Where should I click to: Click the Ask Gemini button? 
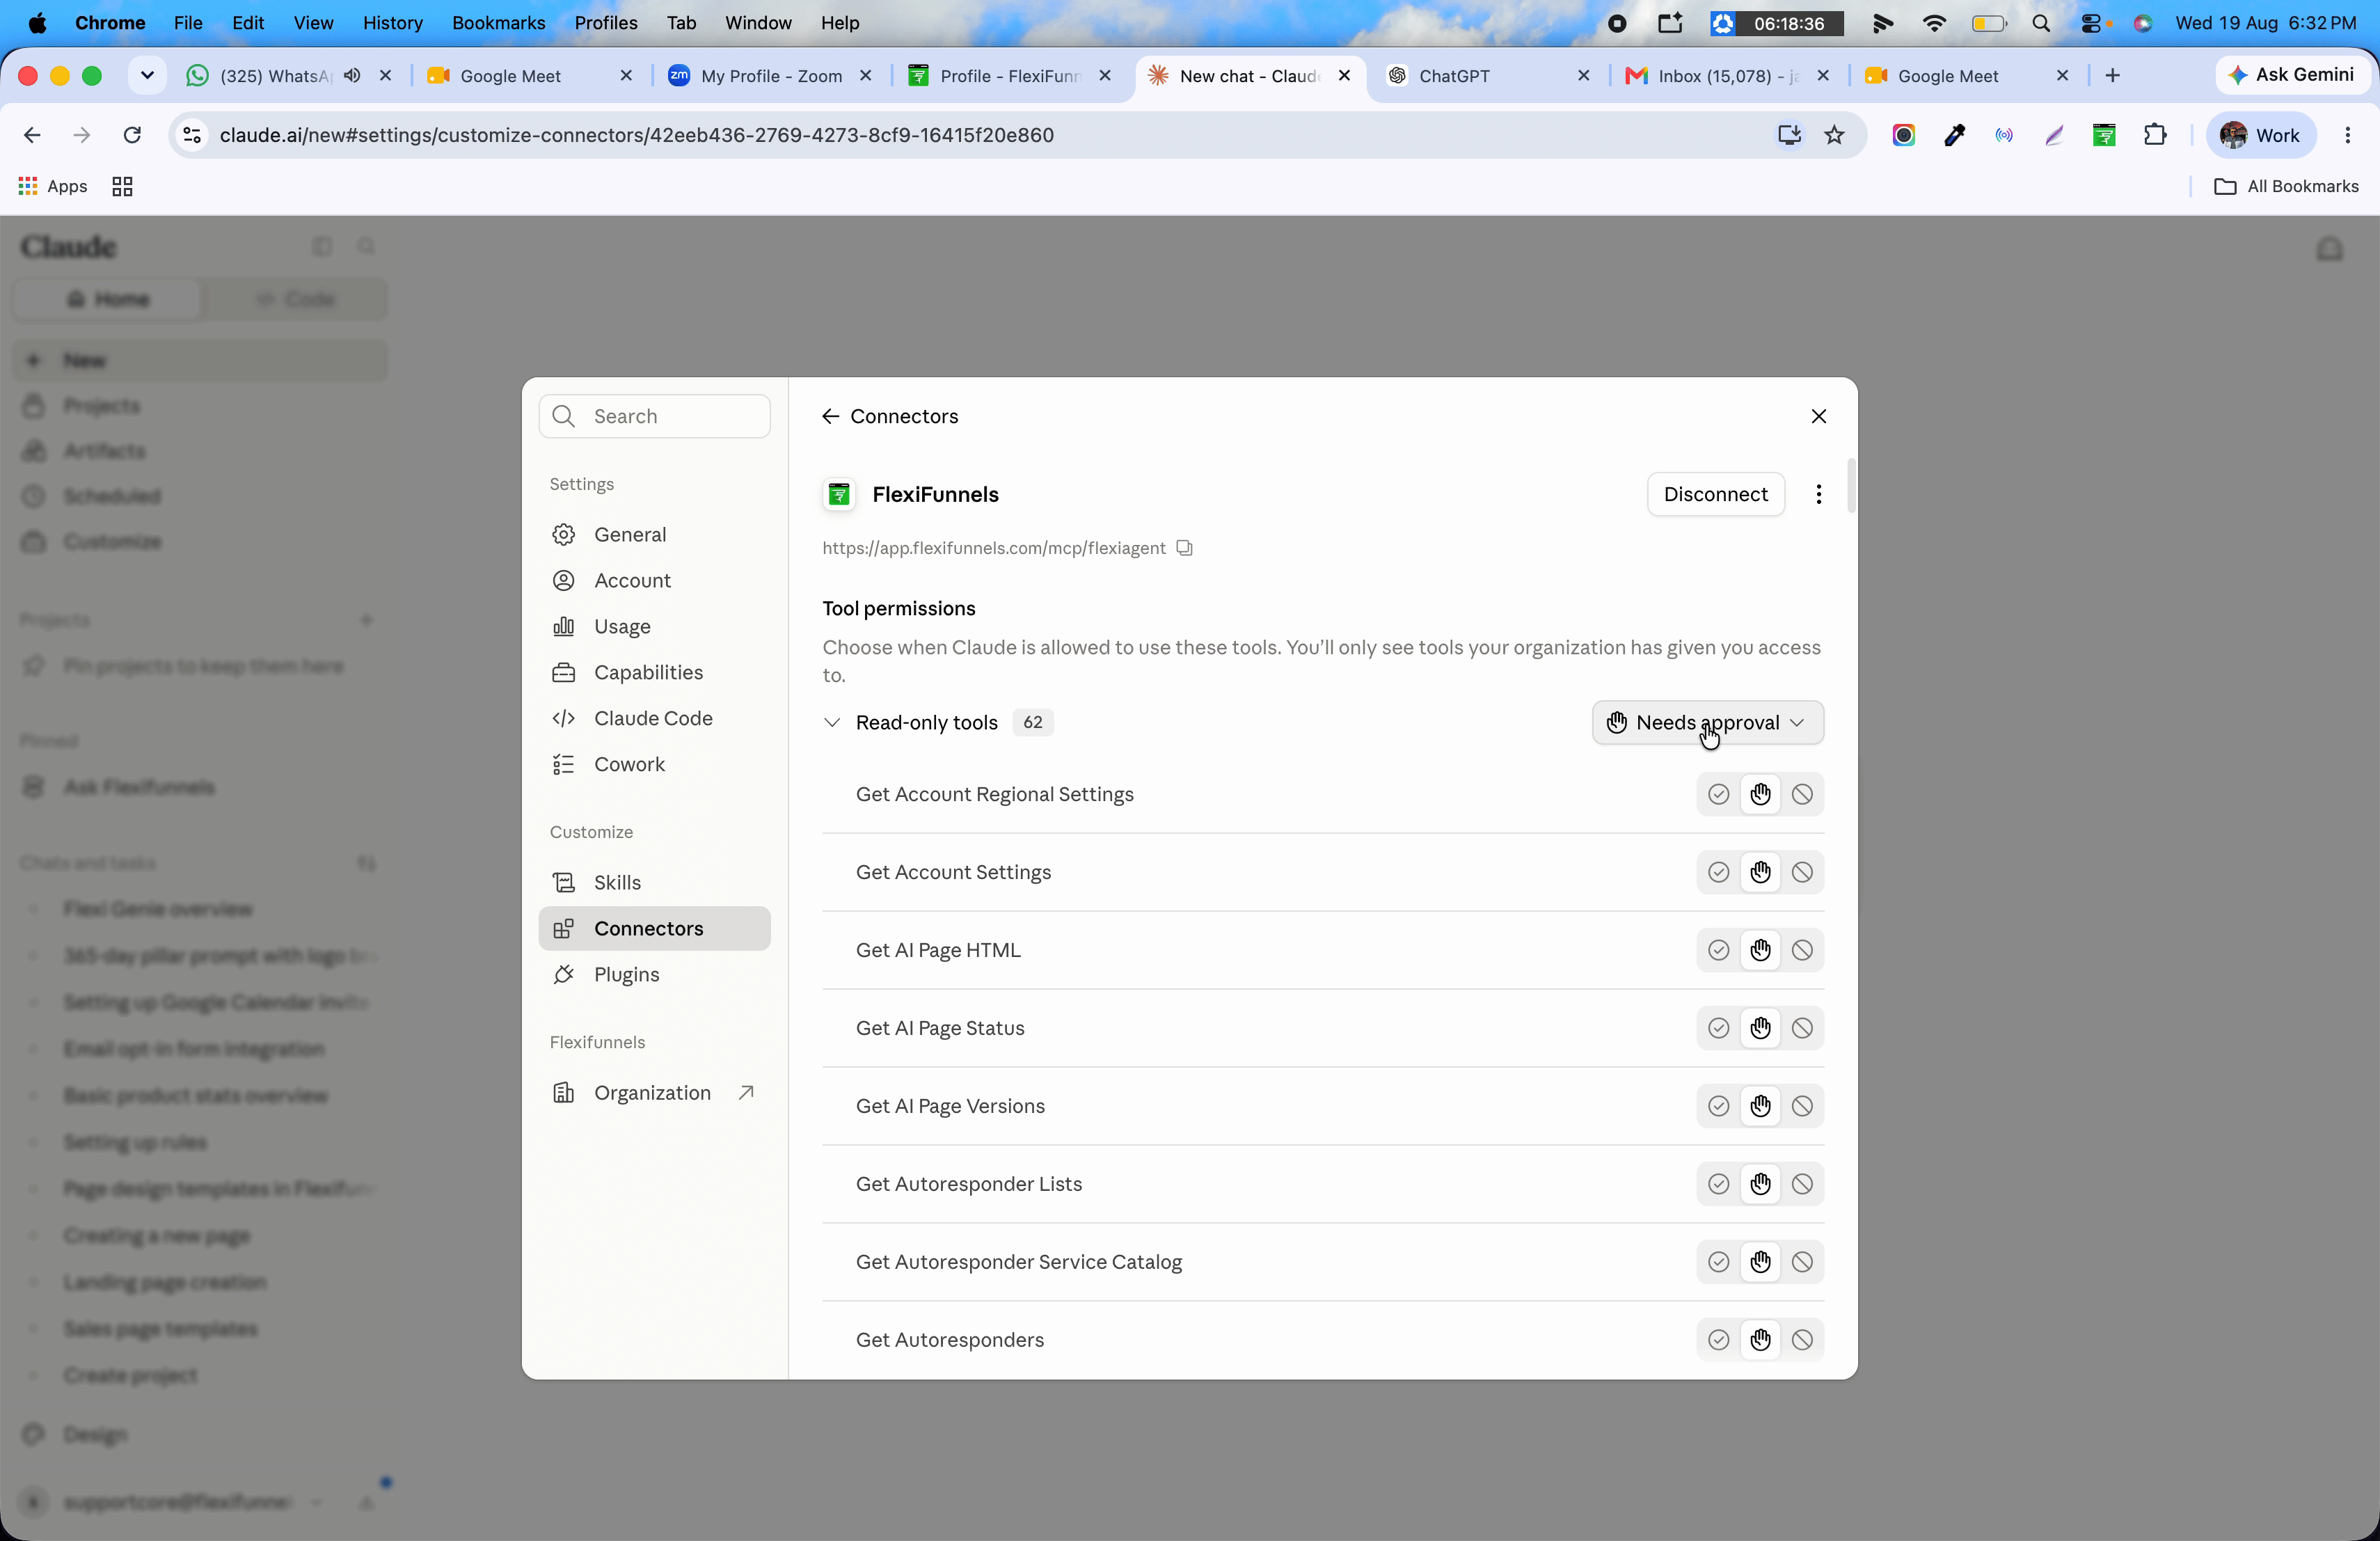click(x=2291, y=75)
